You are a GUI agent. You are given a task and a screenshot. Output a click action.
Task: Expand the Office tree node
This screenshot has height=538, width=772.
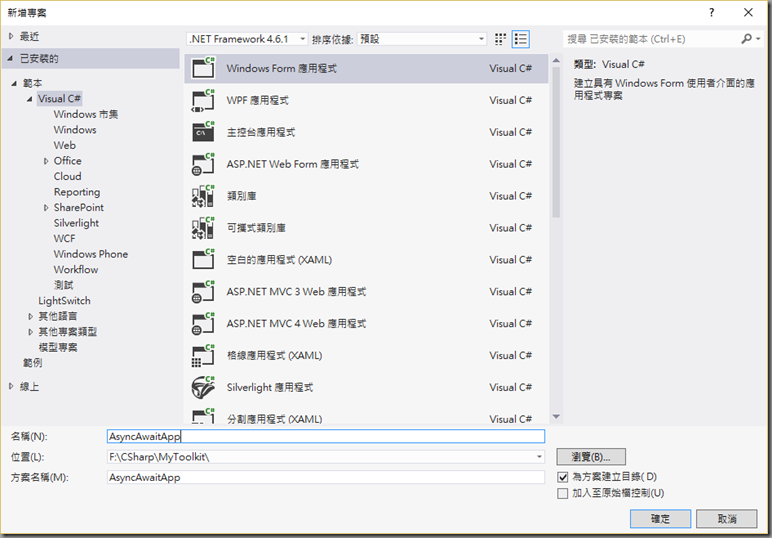(46, 161)
